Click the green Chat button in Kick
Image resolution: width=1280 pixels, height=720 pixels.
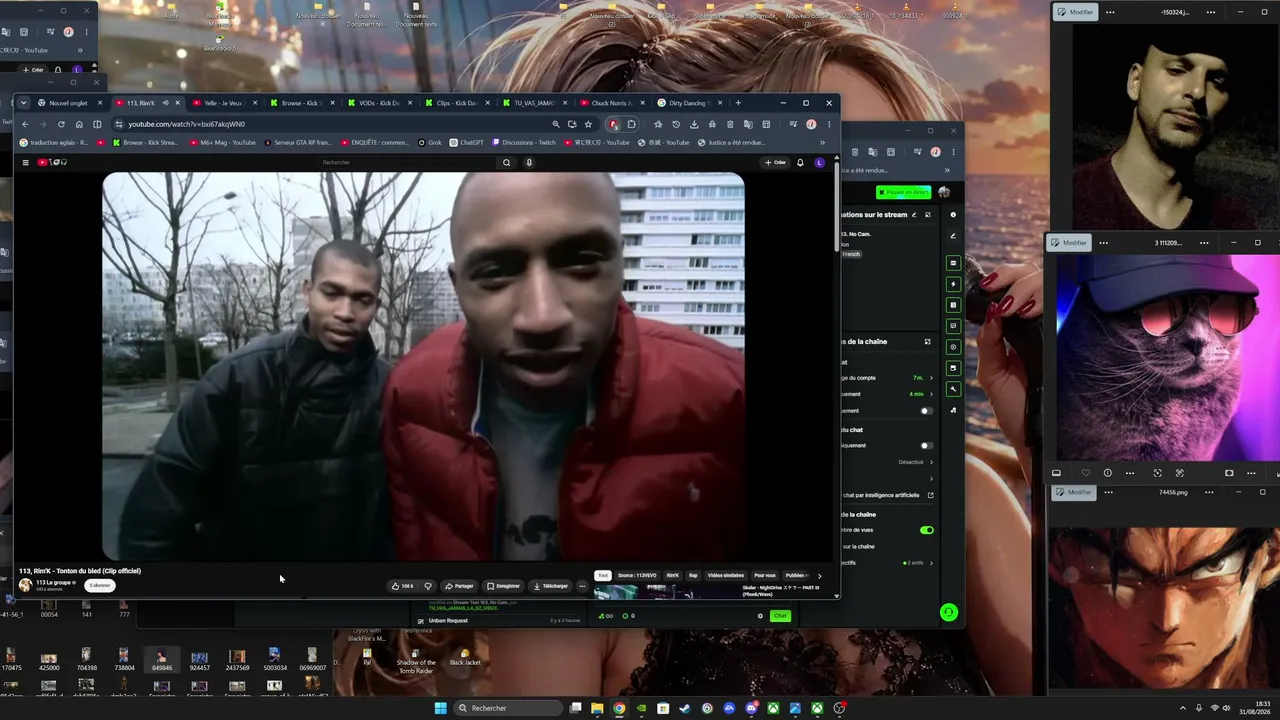[x=780, y=616]
